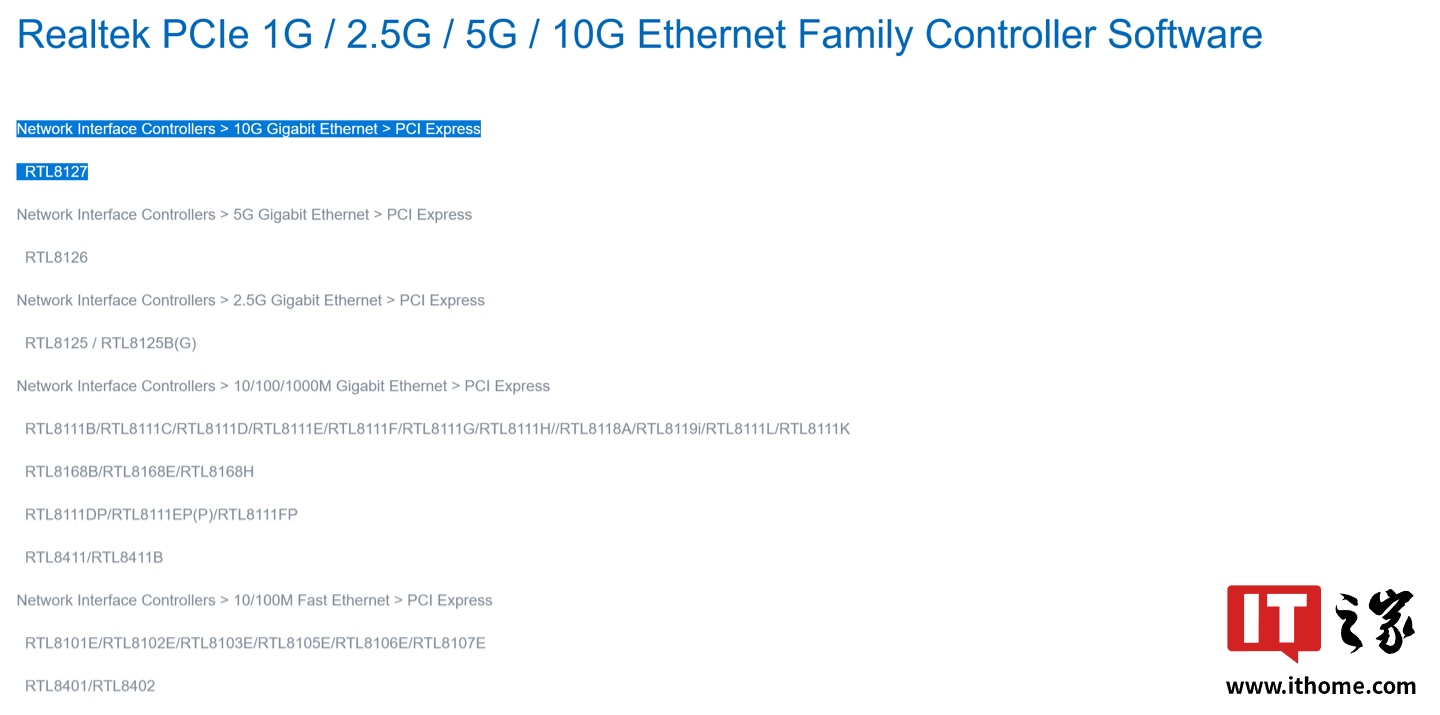1440x715 pixels.
Task: Select the RTL8168B/RTL8168E/RTL8168H entry
Action: pos(140,472)
